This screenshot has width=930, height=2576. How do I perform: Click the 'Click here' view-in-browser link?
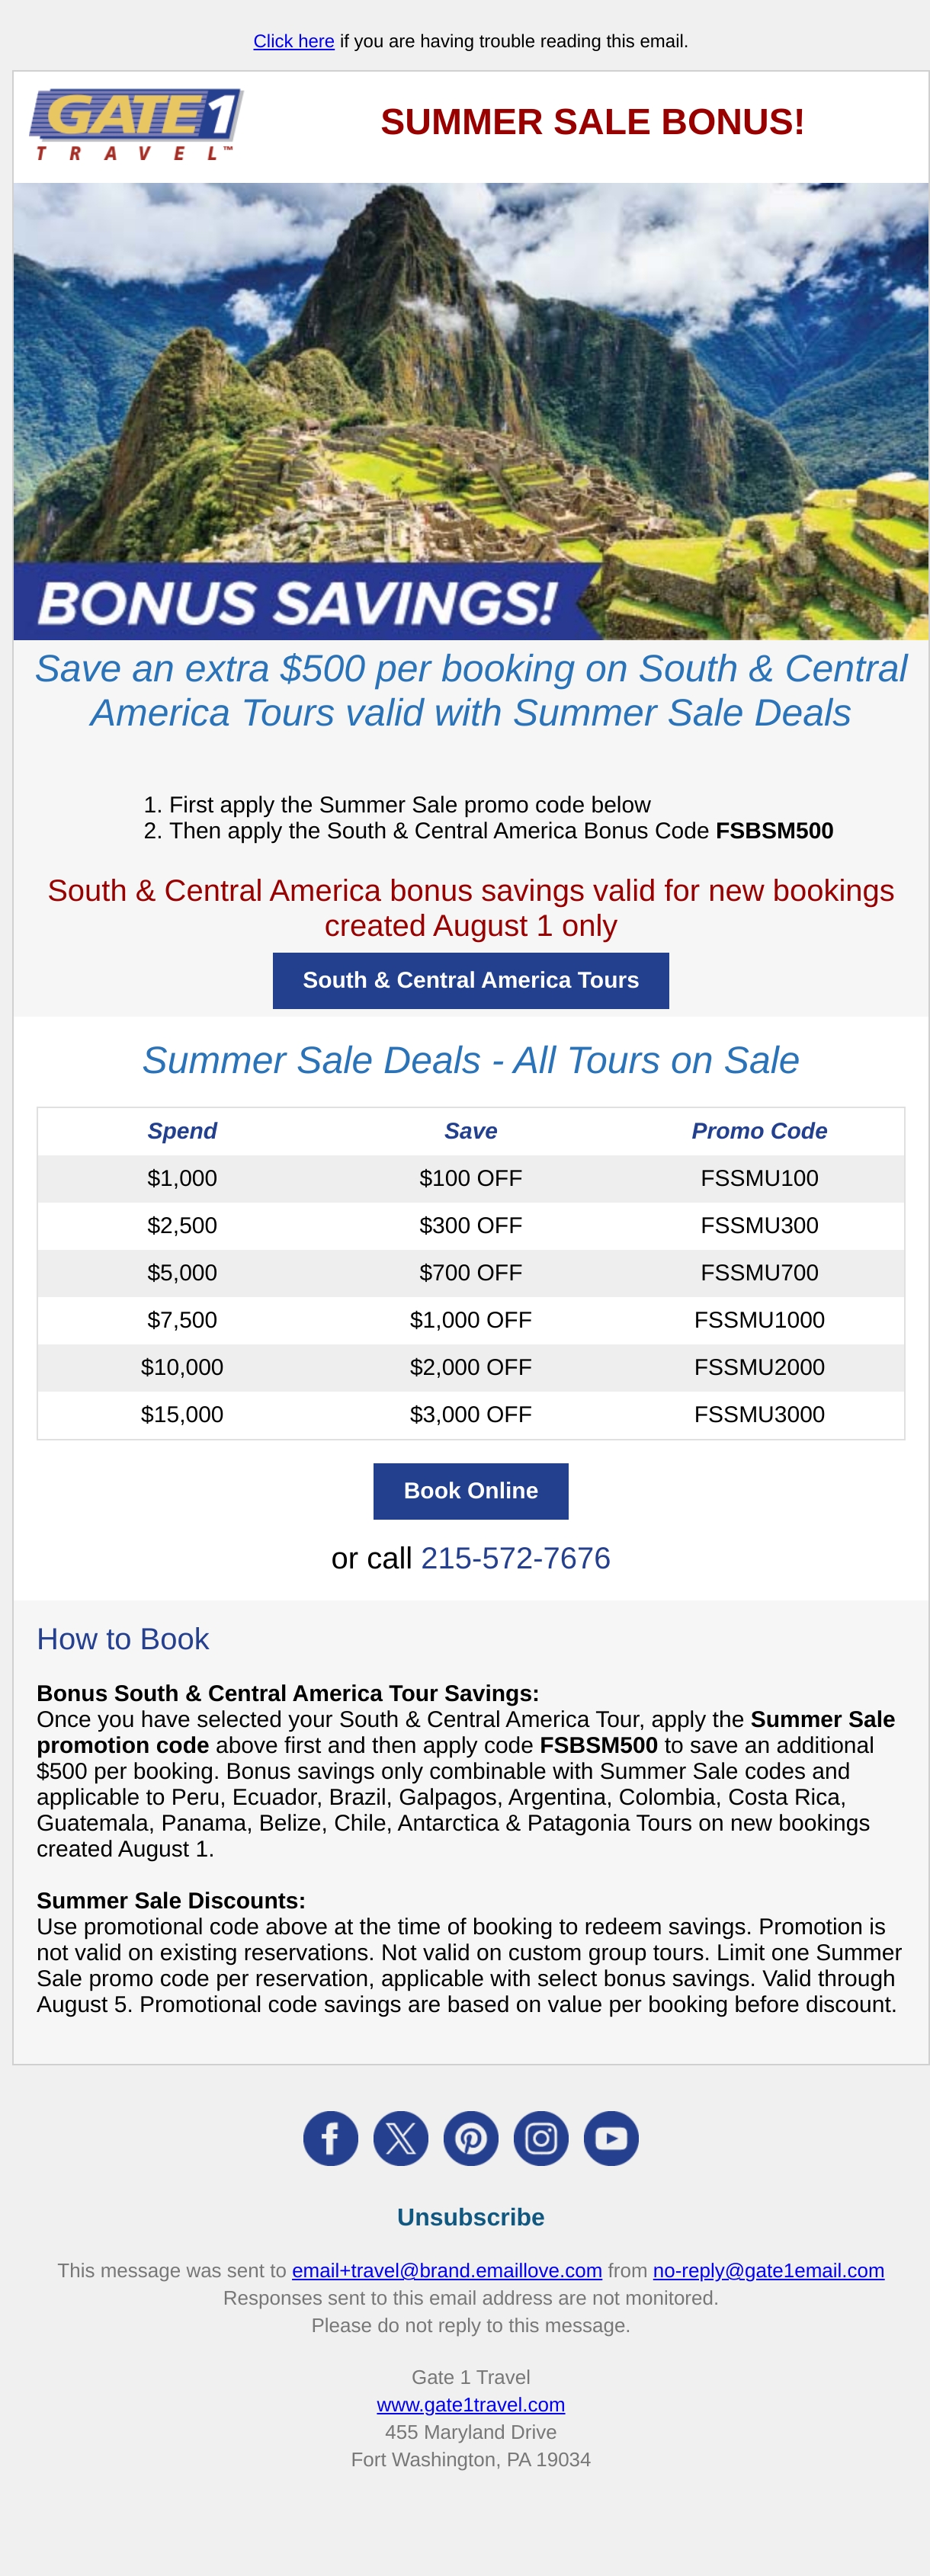pyautogui.click(x=294, y=41)
